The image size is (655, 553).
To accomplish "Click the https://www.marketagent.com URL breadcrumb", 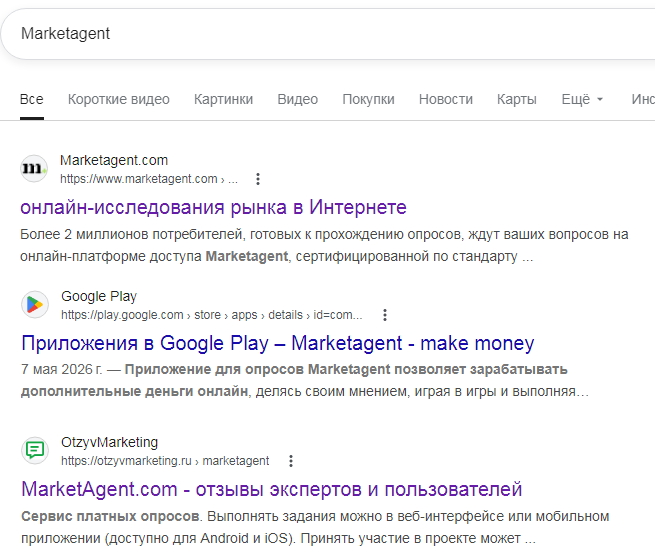I will pos(149,179).
